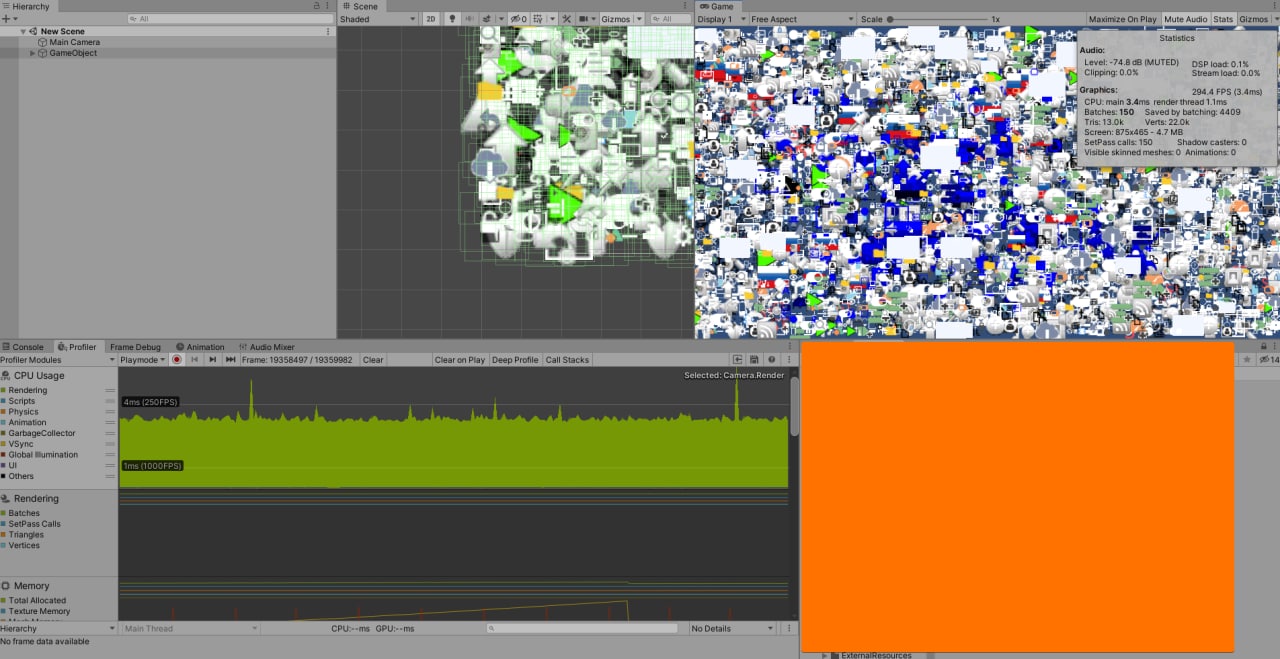The height and width of the screenshot is (659, 1280).
Task: Click Hierarchy search field
Action: (231, 19)
